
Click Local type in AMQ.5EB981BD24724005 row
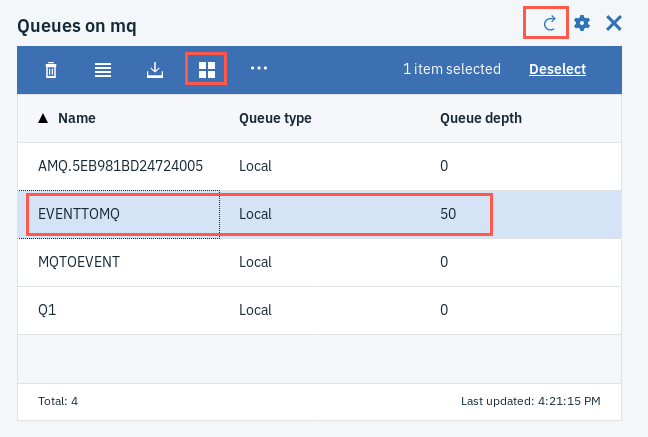click(255, 166)
